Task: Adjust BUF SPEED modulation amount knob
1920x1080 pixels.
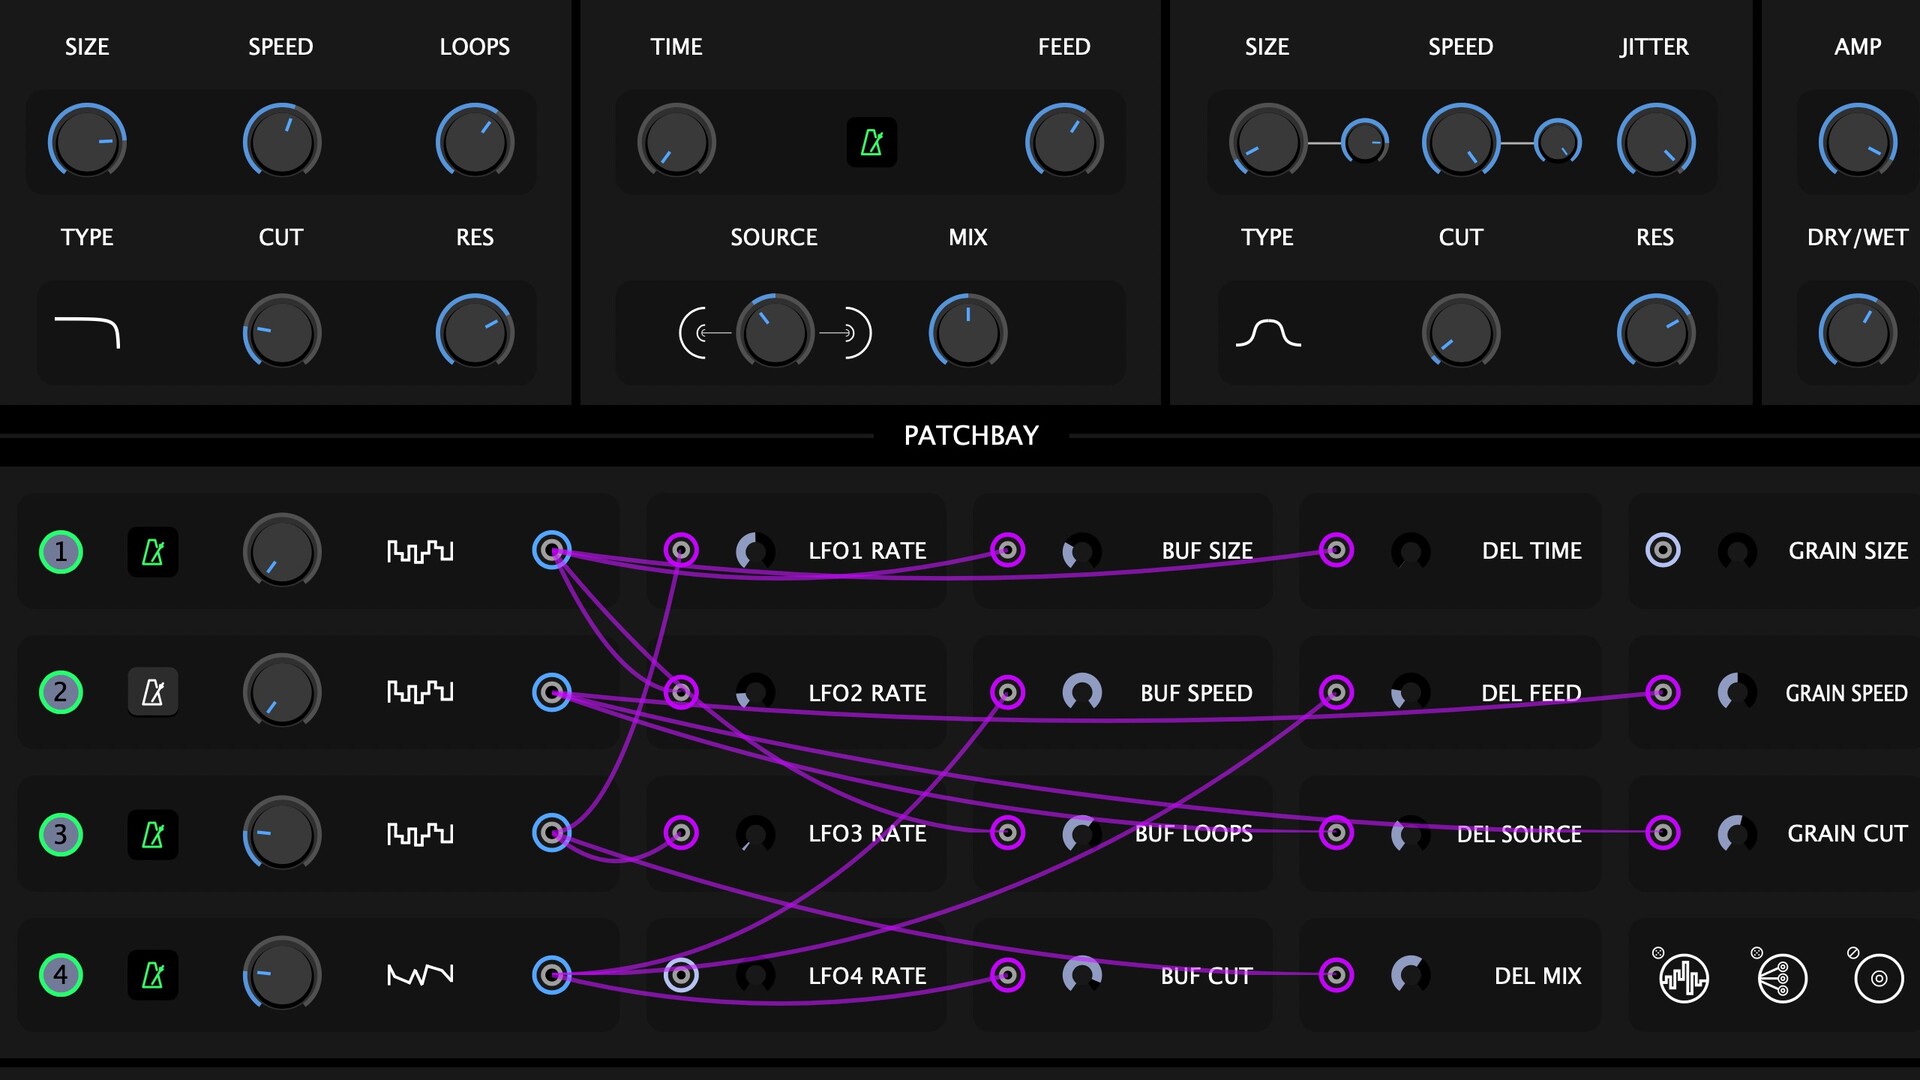Action: [x=1082, y=692]
